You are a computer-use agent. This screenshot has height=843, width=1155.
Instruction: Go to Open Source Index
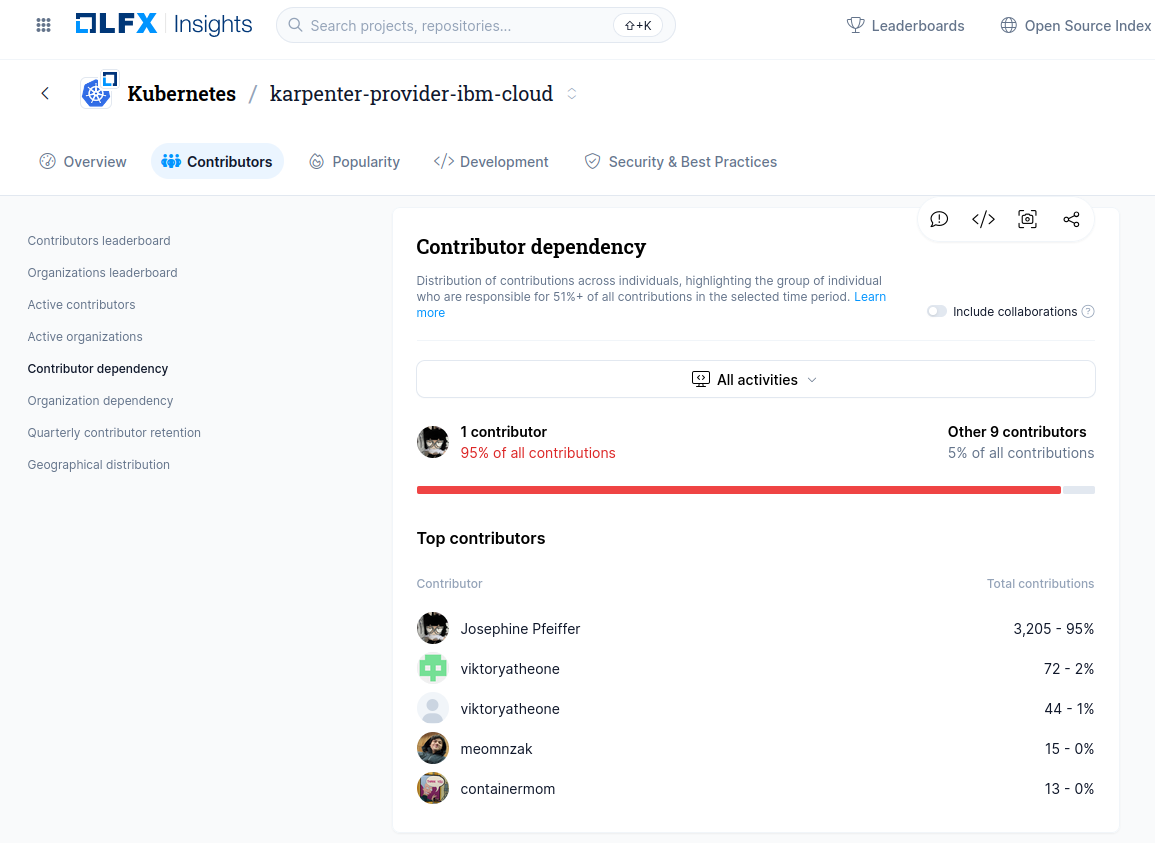[x=1076, y=26]
